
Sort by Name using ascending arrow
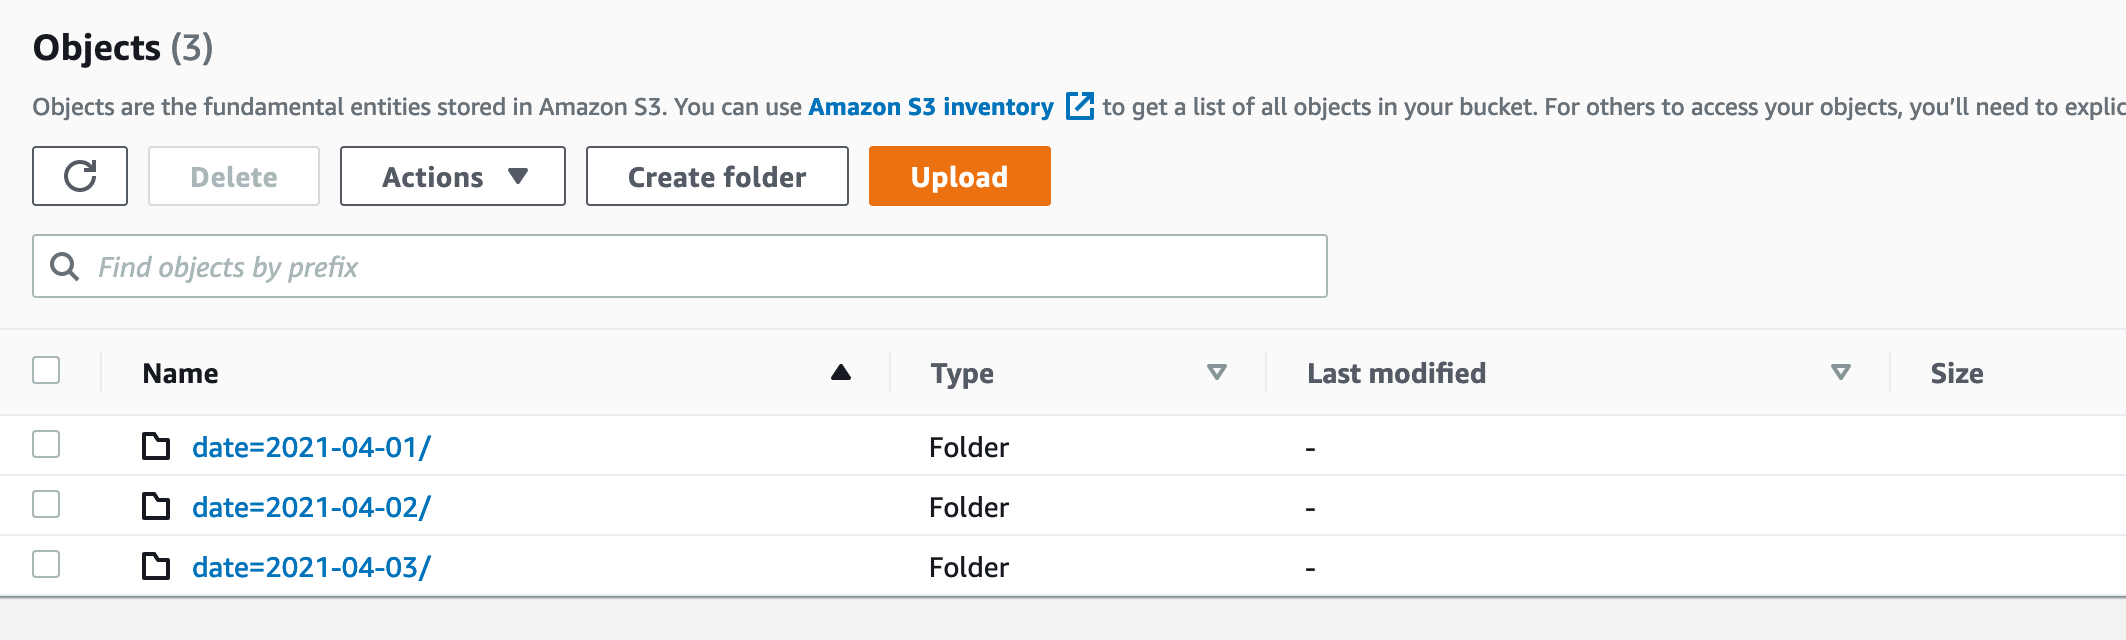click(841, 373)
